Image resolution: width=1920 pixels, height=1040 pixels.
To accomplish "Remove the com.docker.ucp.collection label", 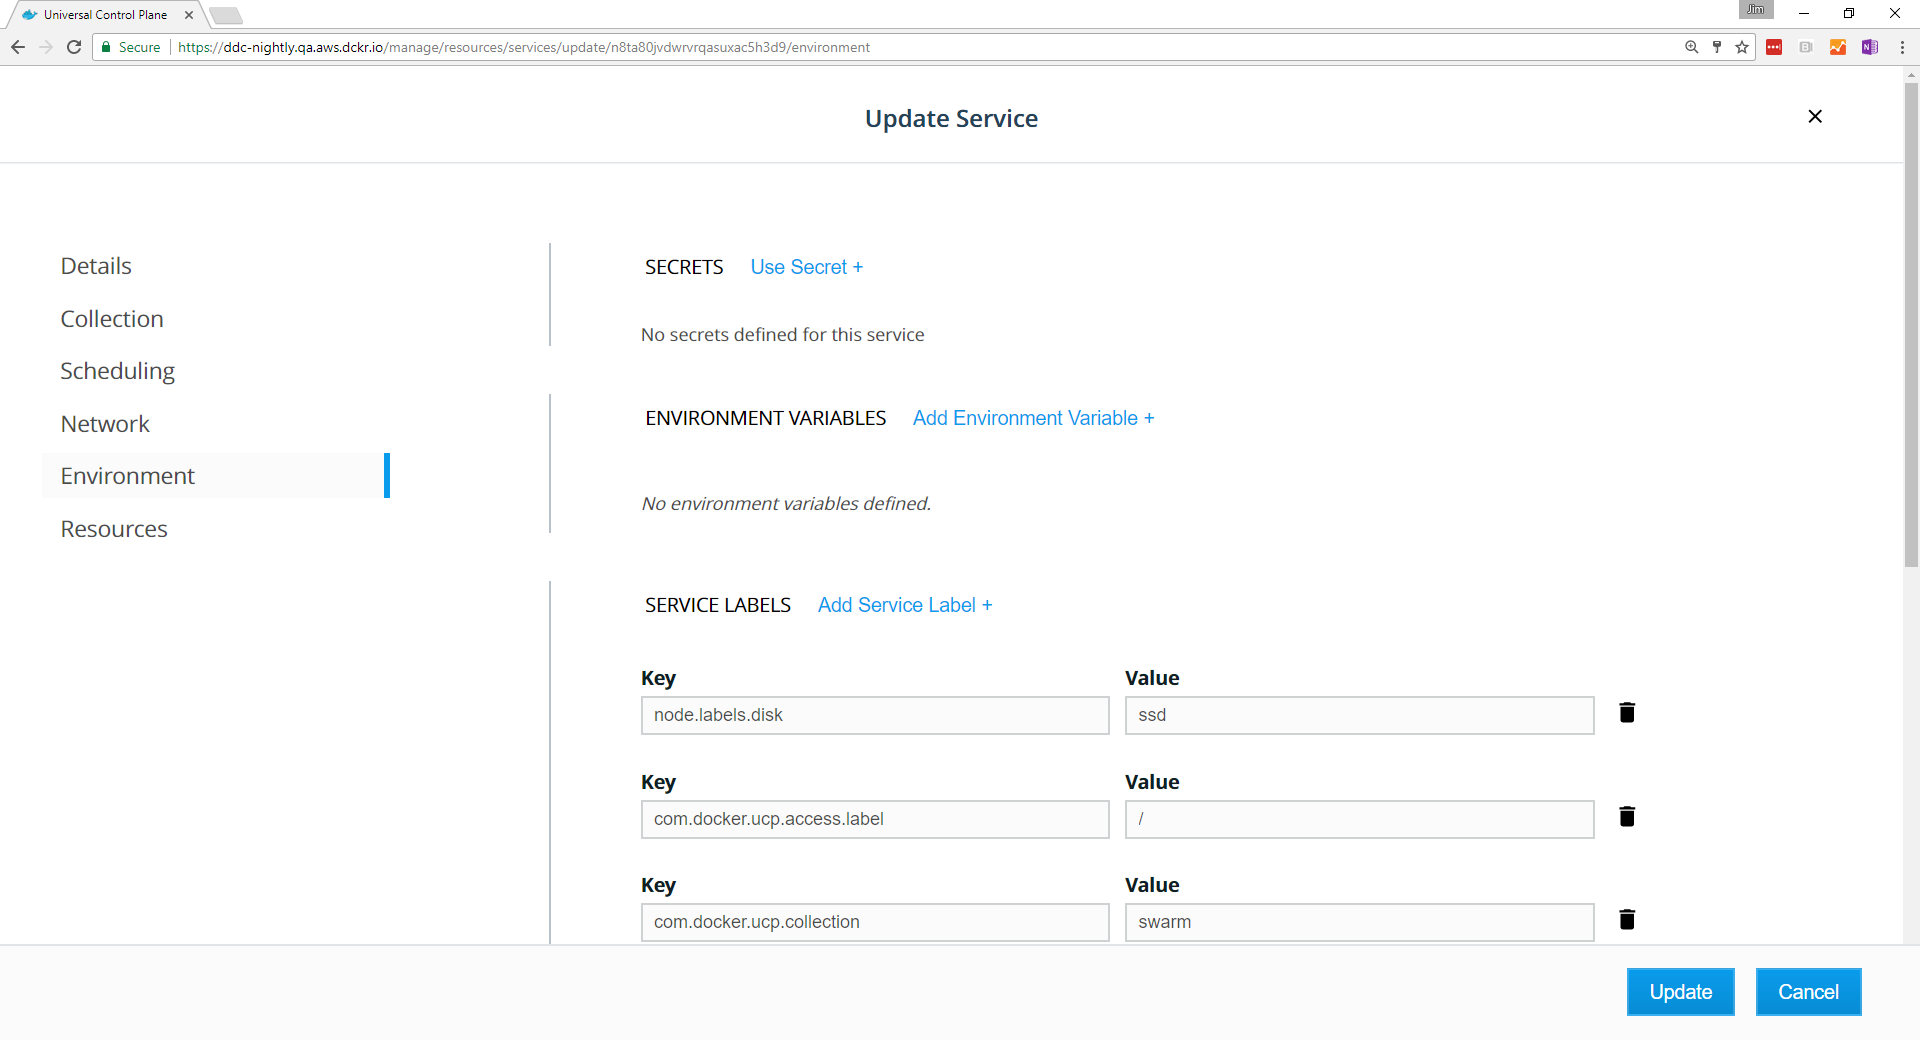I will click(1627, 920).
